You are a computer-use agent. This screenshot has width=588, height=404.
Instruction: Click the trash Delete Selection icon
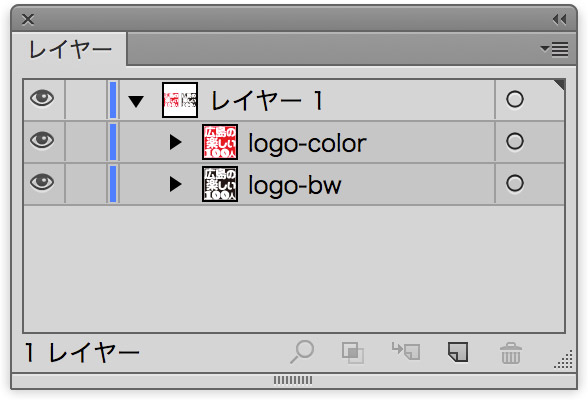pos(511,353)
